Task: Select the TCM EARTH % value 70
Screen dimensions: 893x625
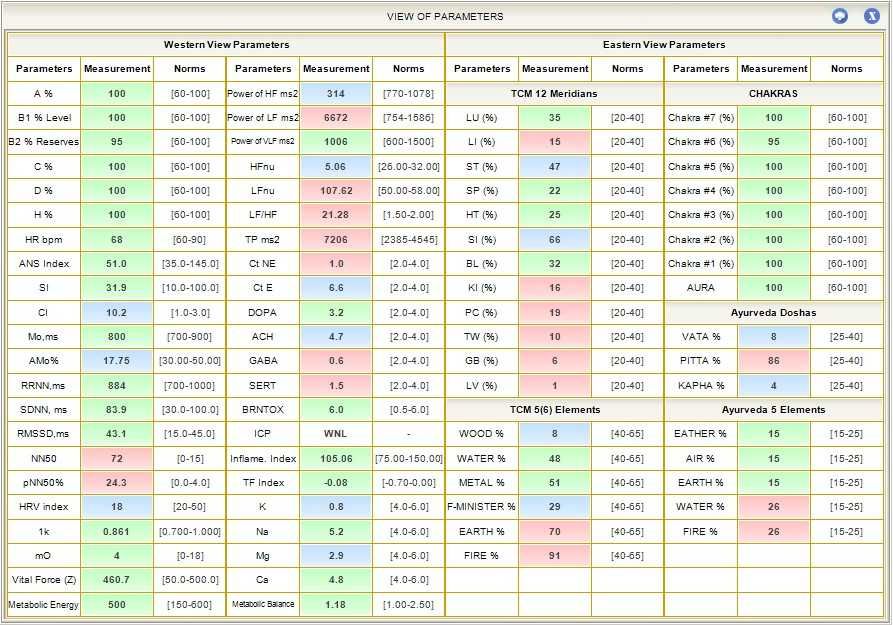Action: point(555,532)
